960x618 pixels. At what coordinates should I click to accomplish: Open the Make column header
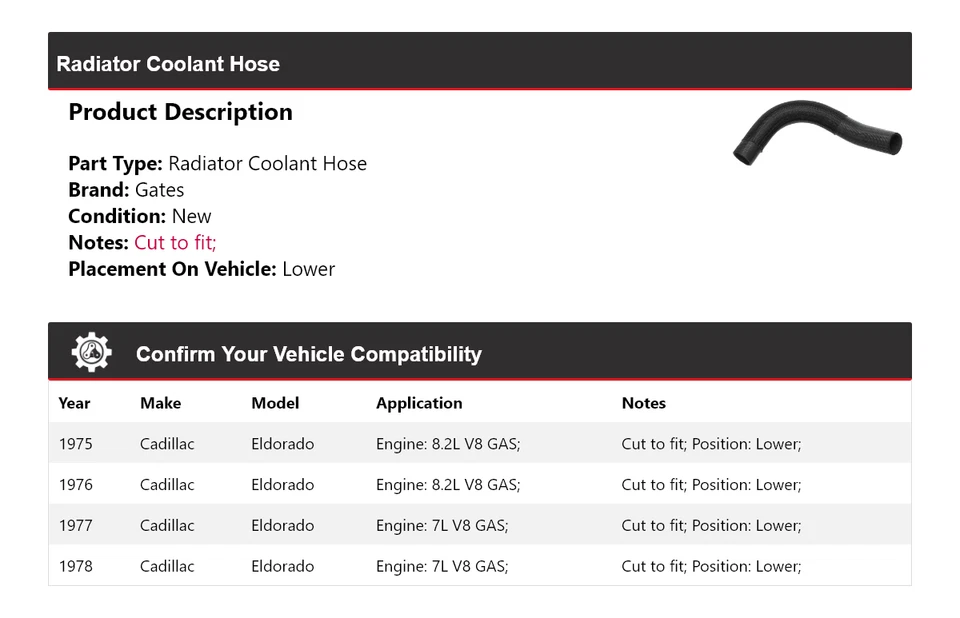click(160, 403)
